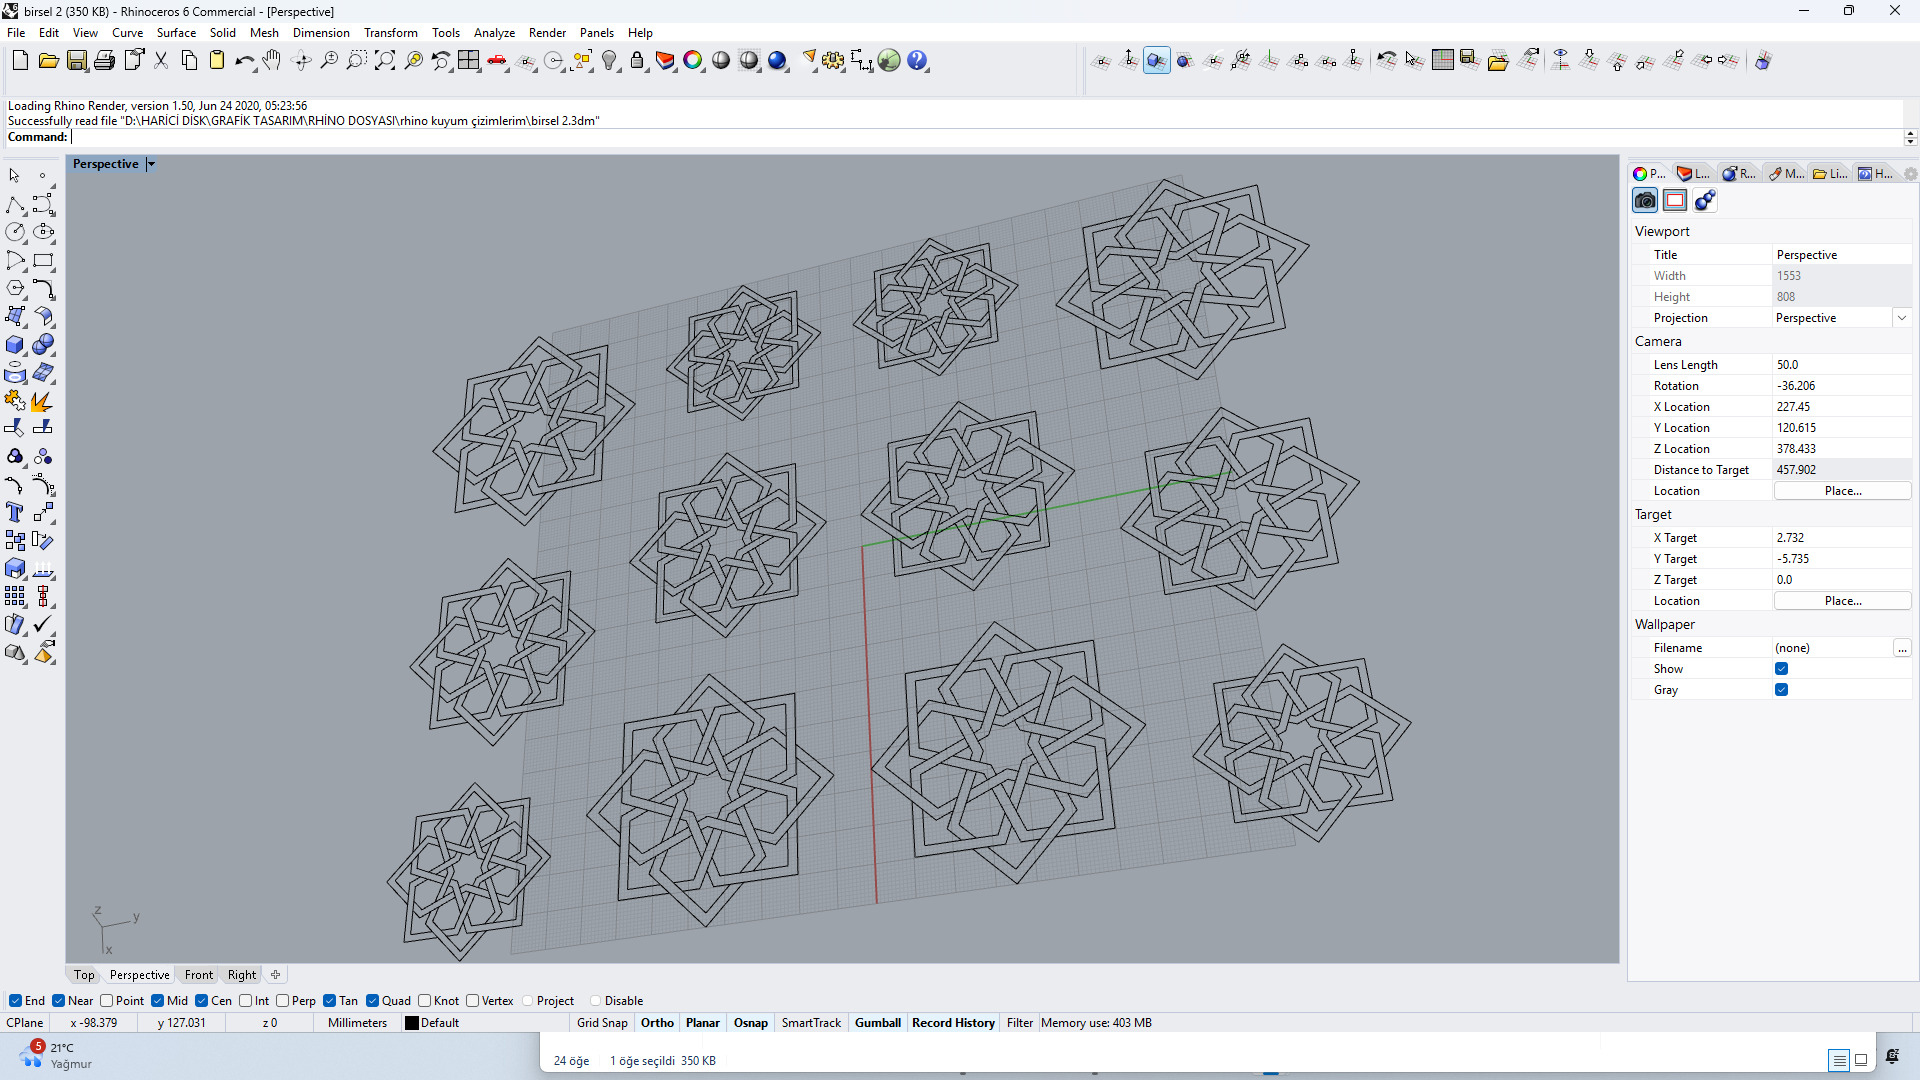The width and height of the screenshot is (1920, 1080).
Task: Toggle Ortho in the status bar
Action: pyautogui.click(x=657, y=1023)
